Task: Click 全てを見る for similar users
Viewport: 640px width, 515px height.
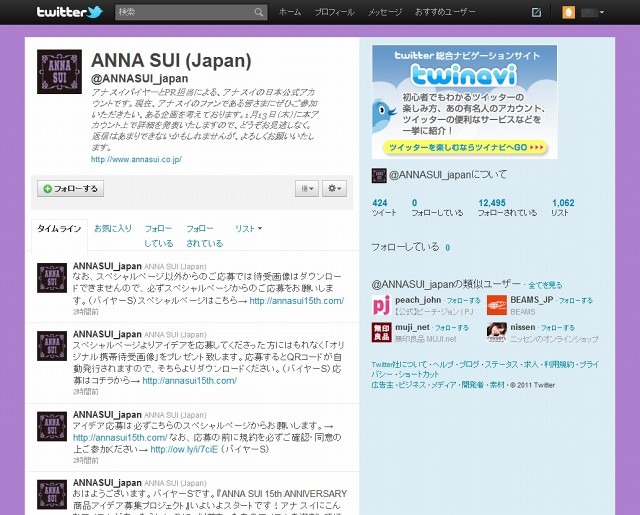Action: 545,285
